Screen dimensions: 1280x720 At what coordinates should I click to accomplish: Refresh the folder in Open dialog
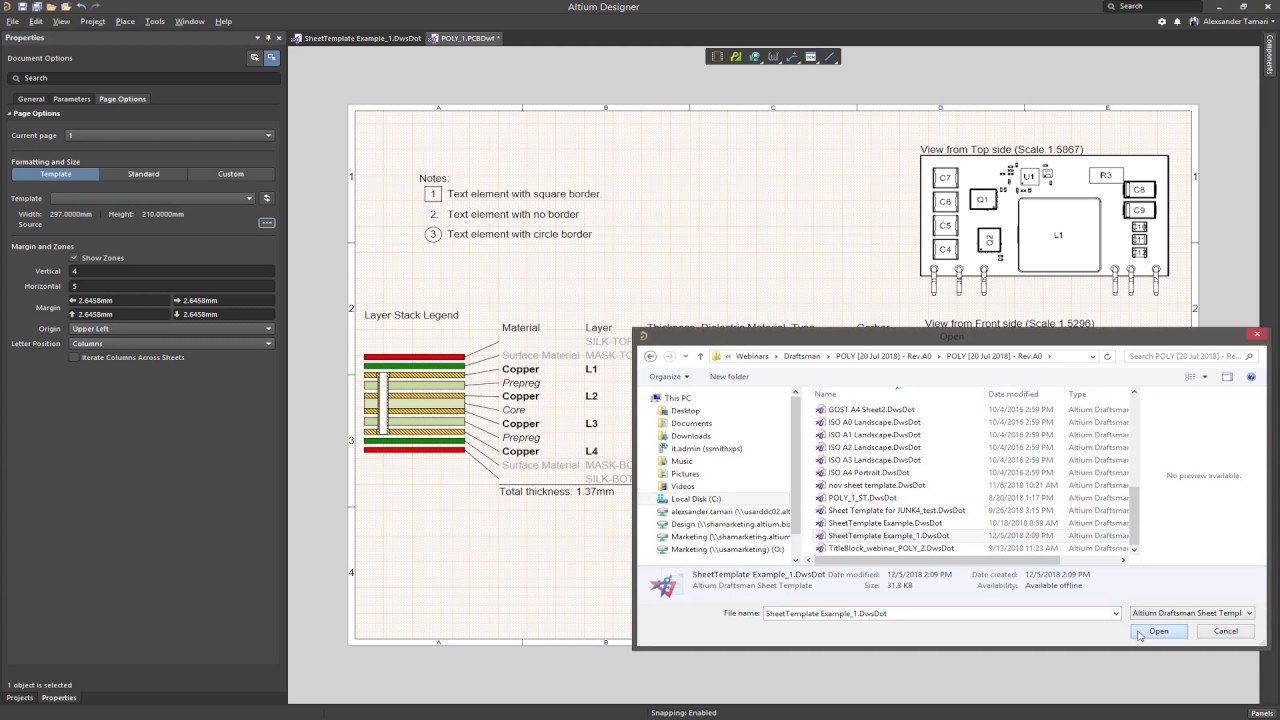click(1107, 356)
